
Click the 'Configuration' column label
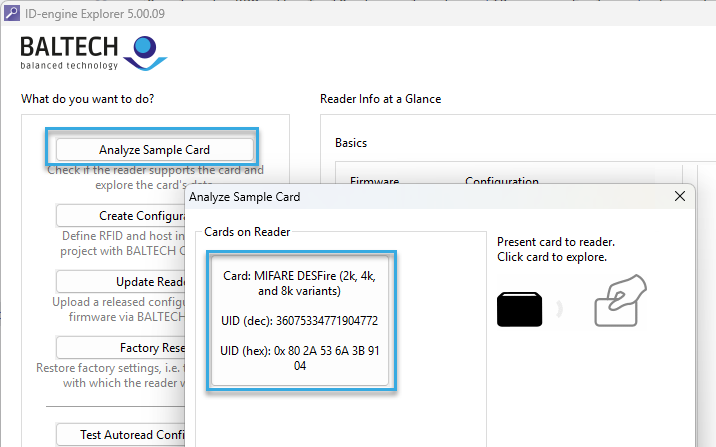click(502, 181)
